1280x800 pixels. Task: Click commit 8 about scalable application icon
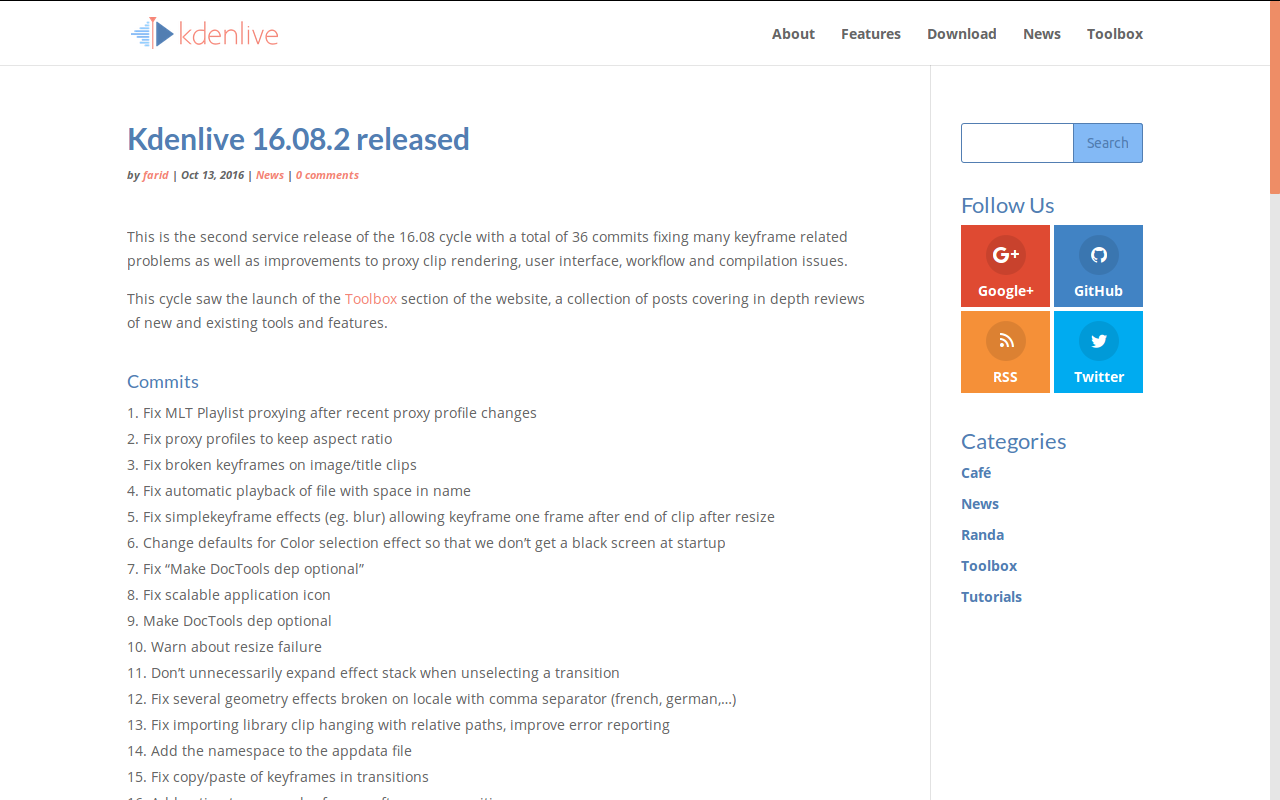(229, 595)
